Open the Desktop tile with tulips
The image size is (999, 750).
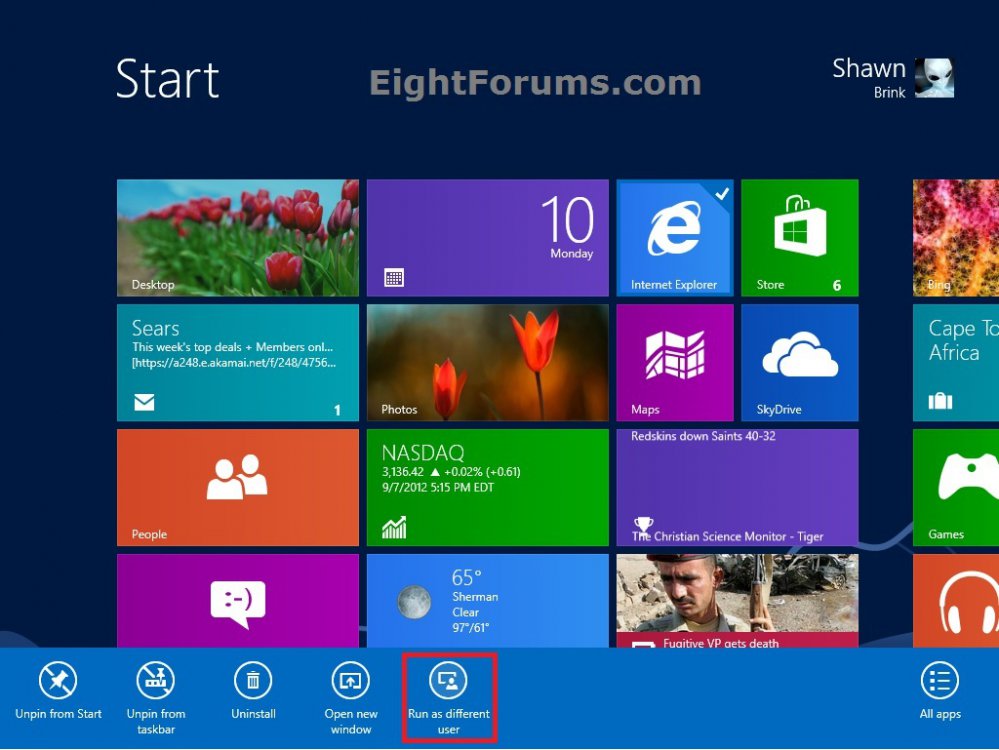pos(237,238)
